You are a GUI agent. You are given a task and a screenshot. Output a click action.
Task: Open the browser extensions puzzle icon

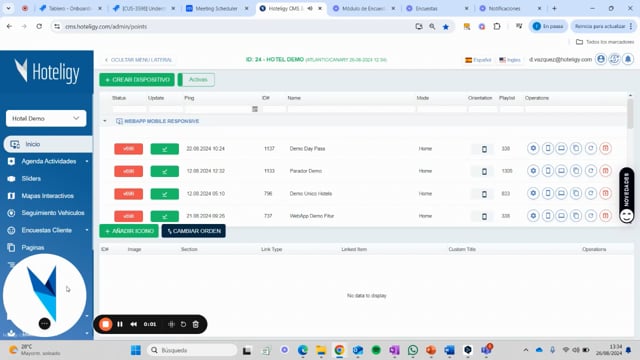(497, 27)
